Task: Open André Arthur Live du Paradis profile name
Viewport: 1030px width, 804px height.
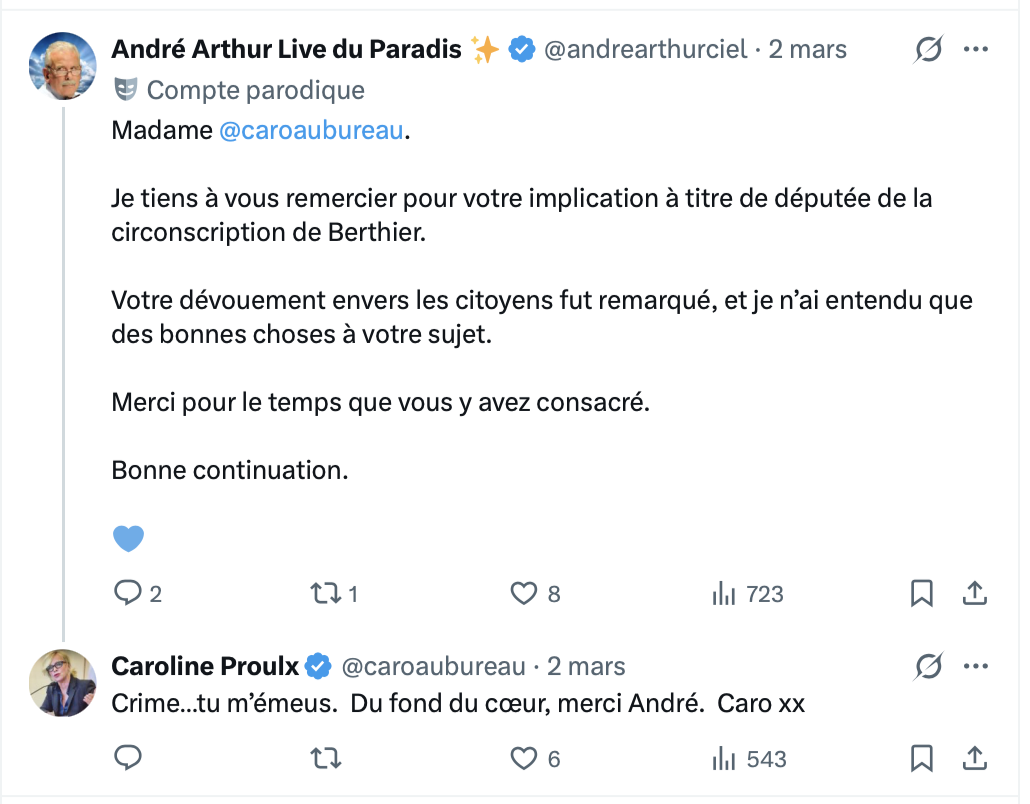Action: click(x=286, y=49)
